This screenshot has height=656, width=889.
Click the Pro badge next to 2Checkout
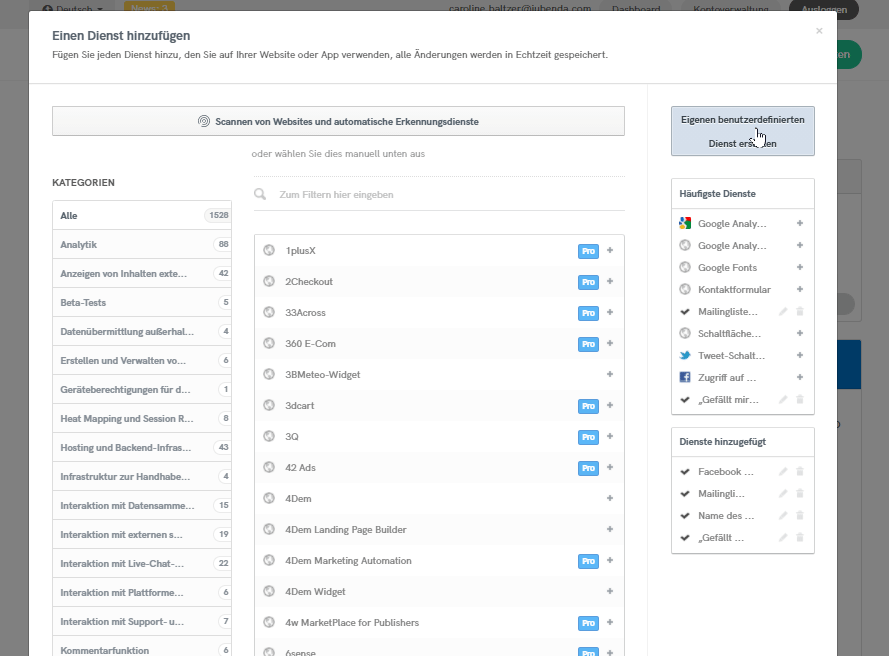click(x=588, y=282)
